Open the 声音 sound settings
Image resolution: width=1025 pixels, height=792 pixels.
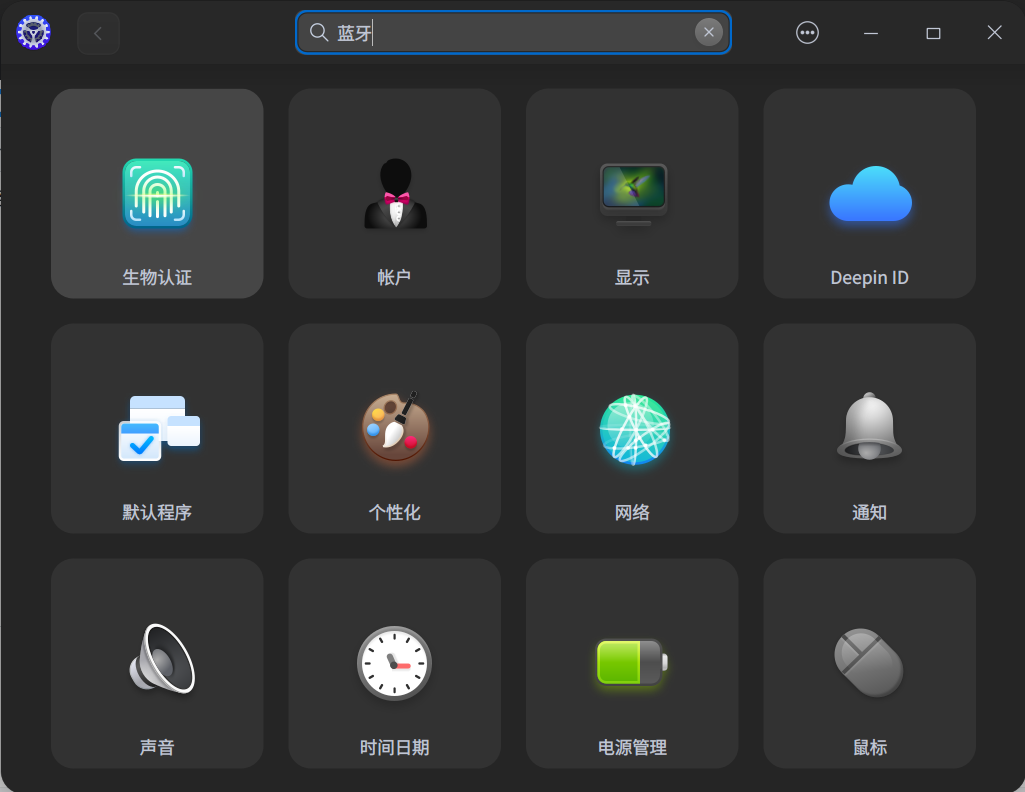coord(157,663)
